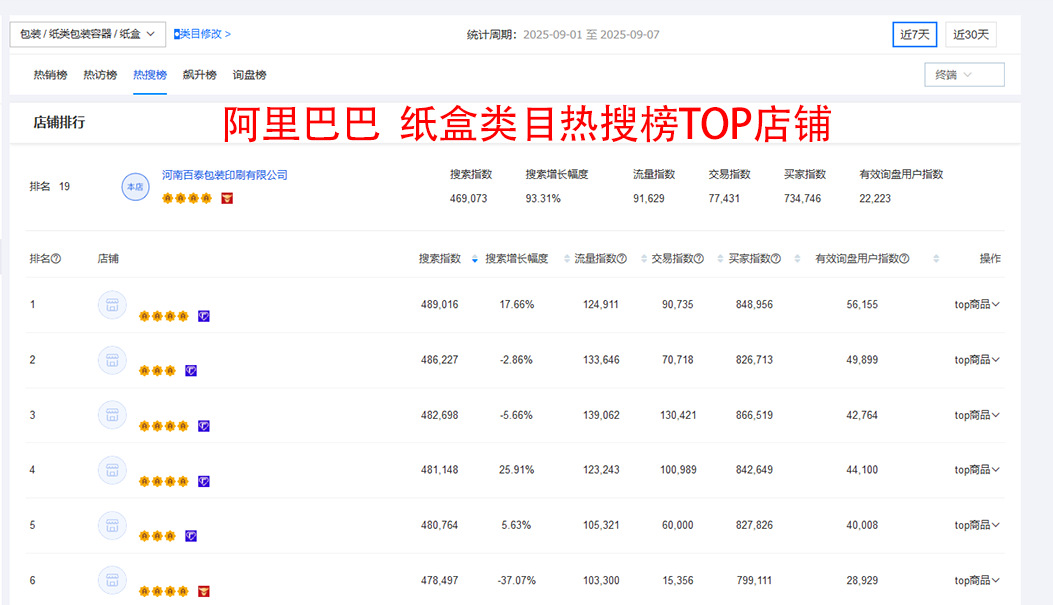Screen dimensions: 1053x605
Task: Switch to the 热销榜 tab
Action: pyautogui.click(x=50, y=75)
